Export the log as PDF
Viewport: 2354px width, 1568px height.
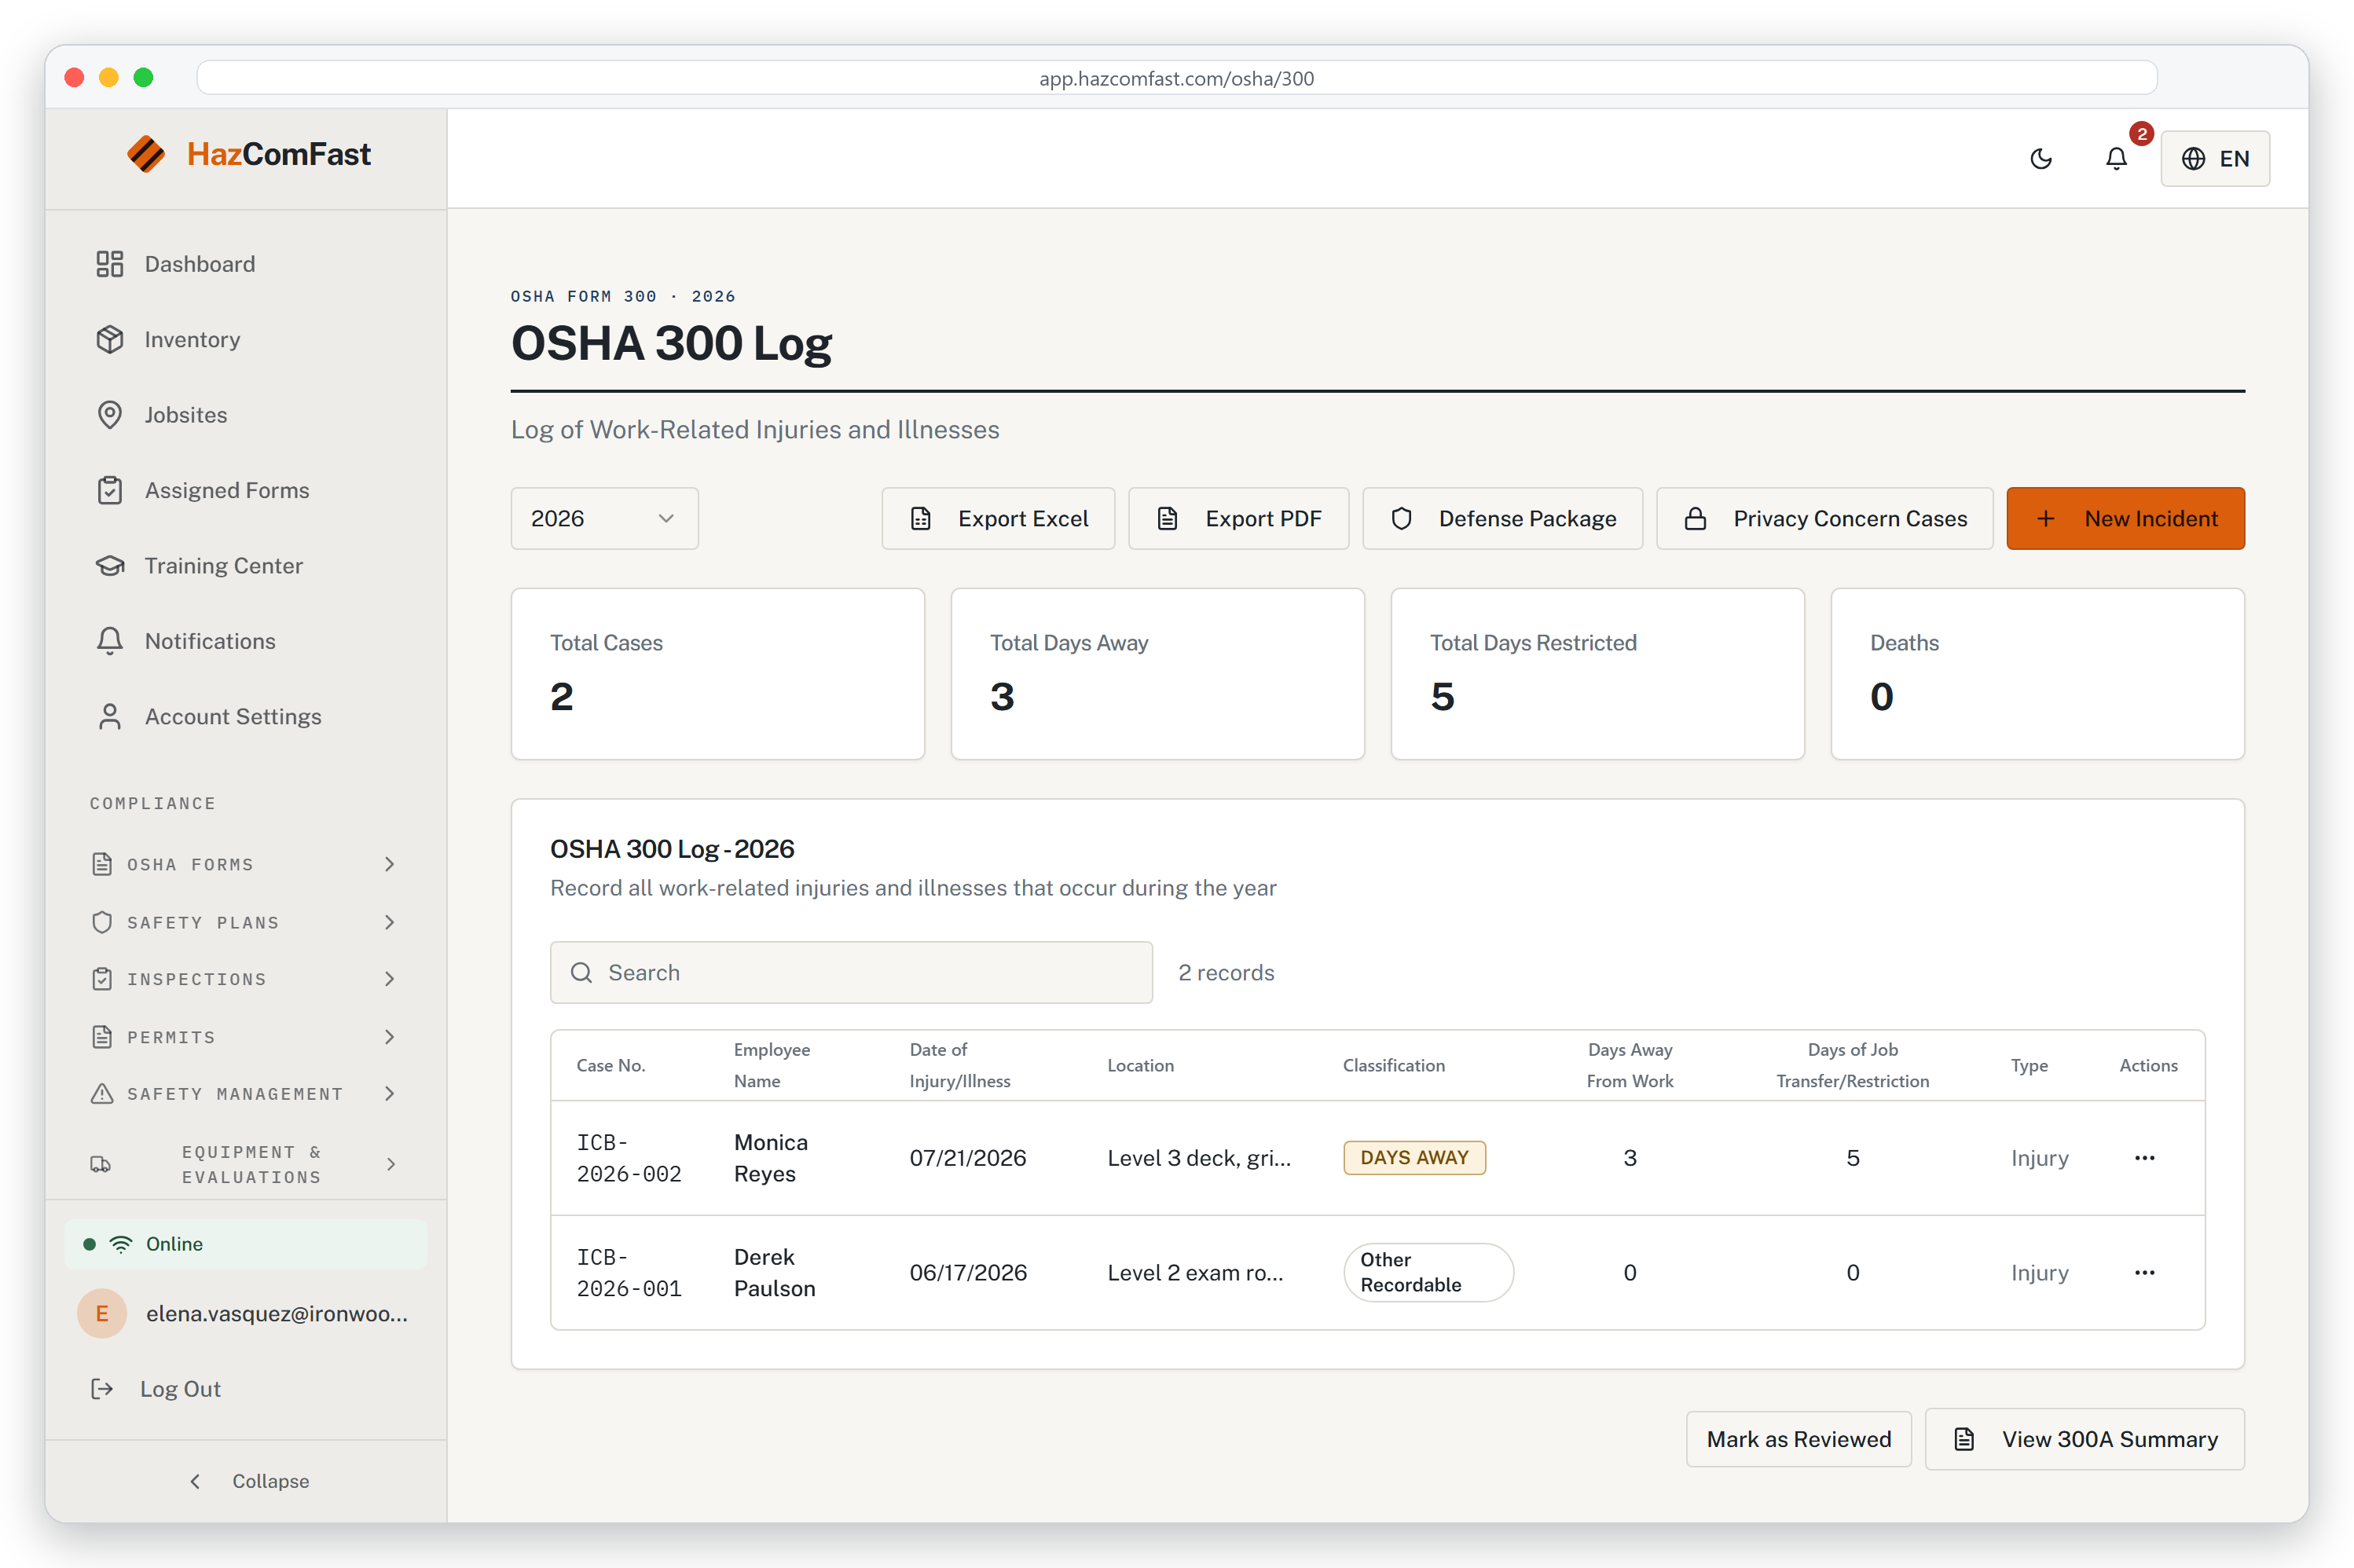point(1239,518)
